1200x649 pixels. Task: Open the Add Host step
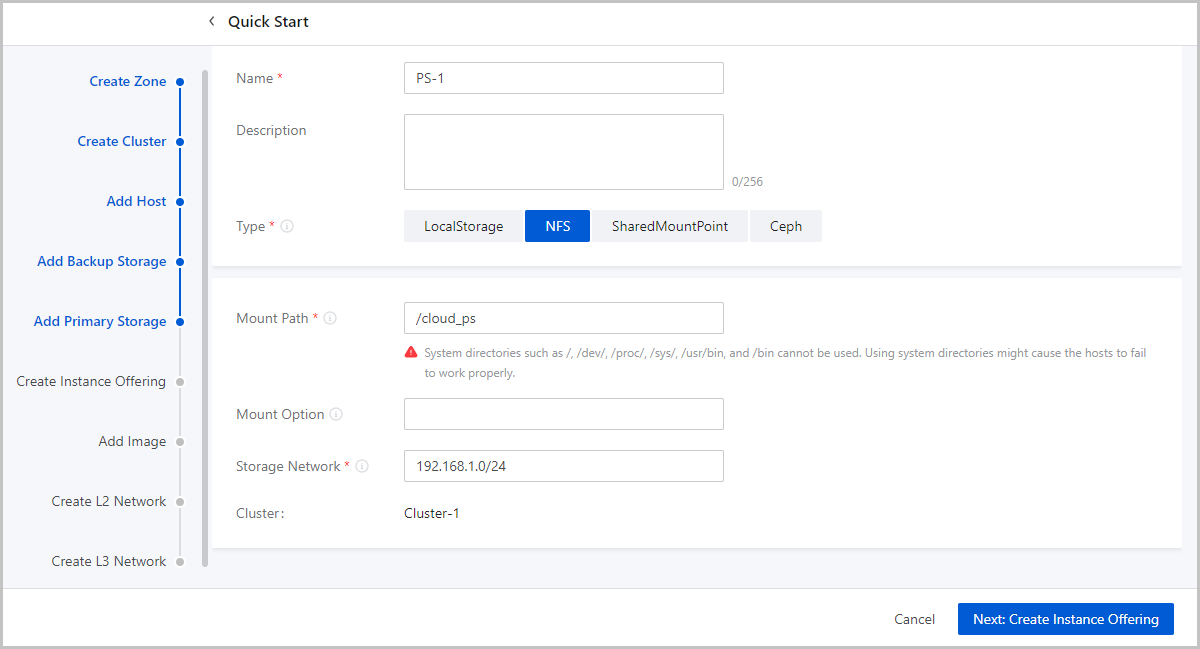136,202
